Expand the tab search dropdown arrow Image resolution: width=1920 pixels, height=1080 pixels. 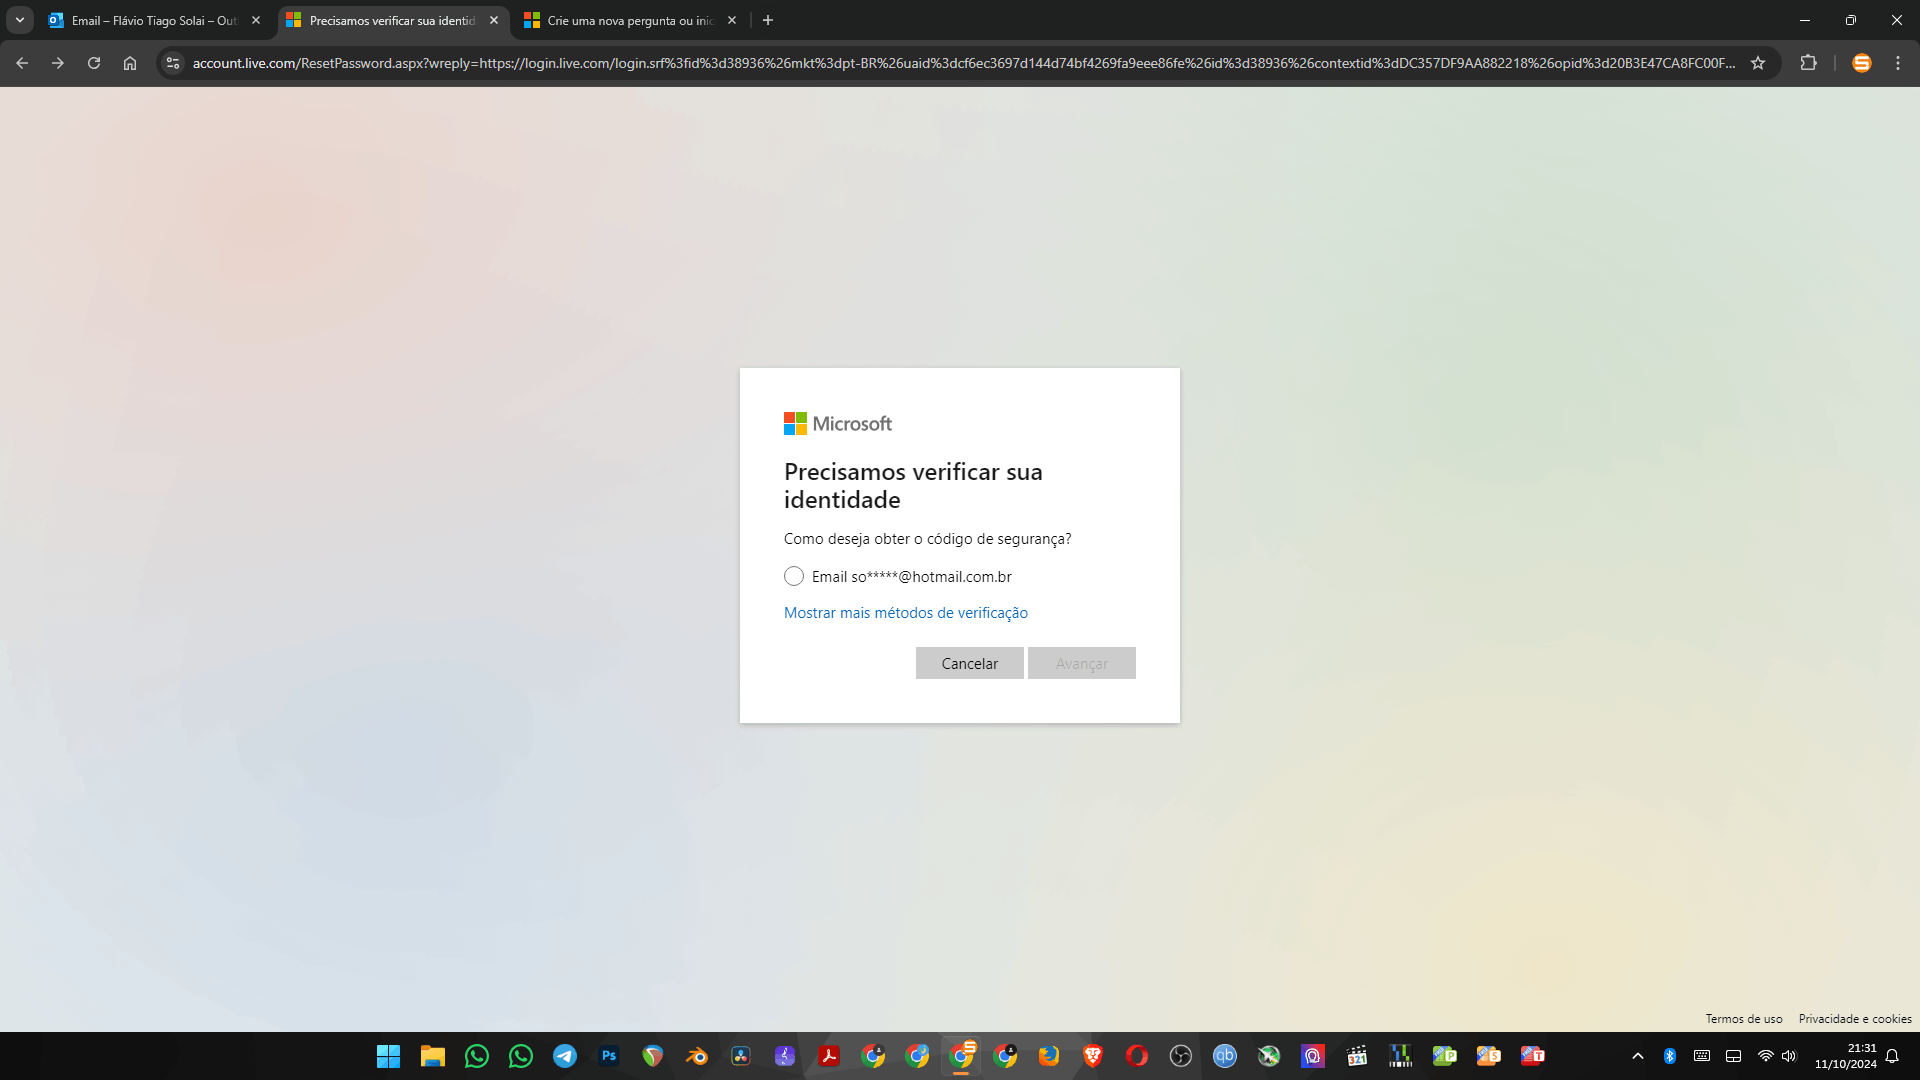pos(19,20)
